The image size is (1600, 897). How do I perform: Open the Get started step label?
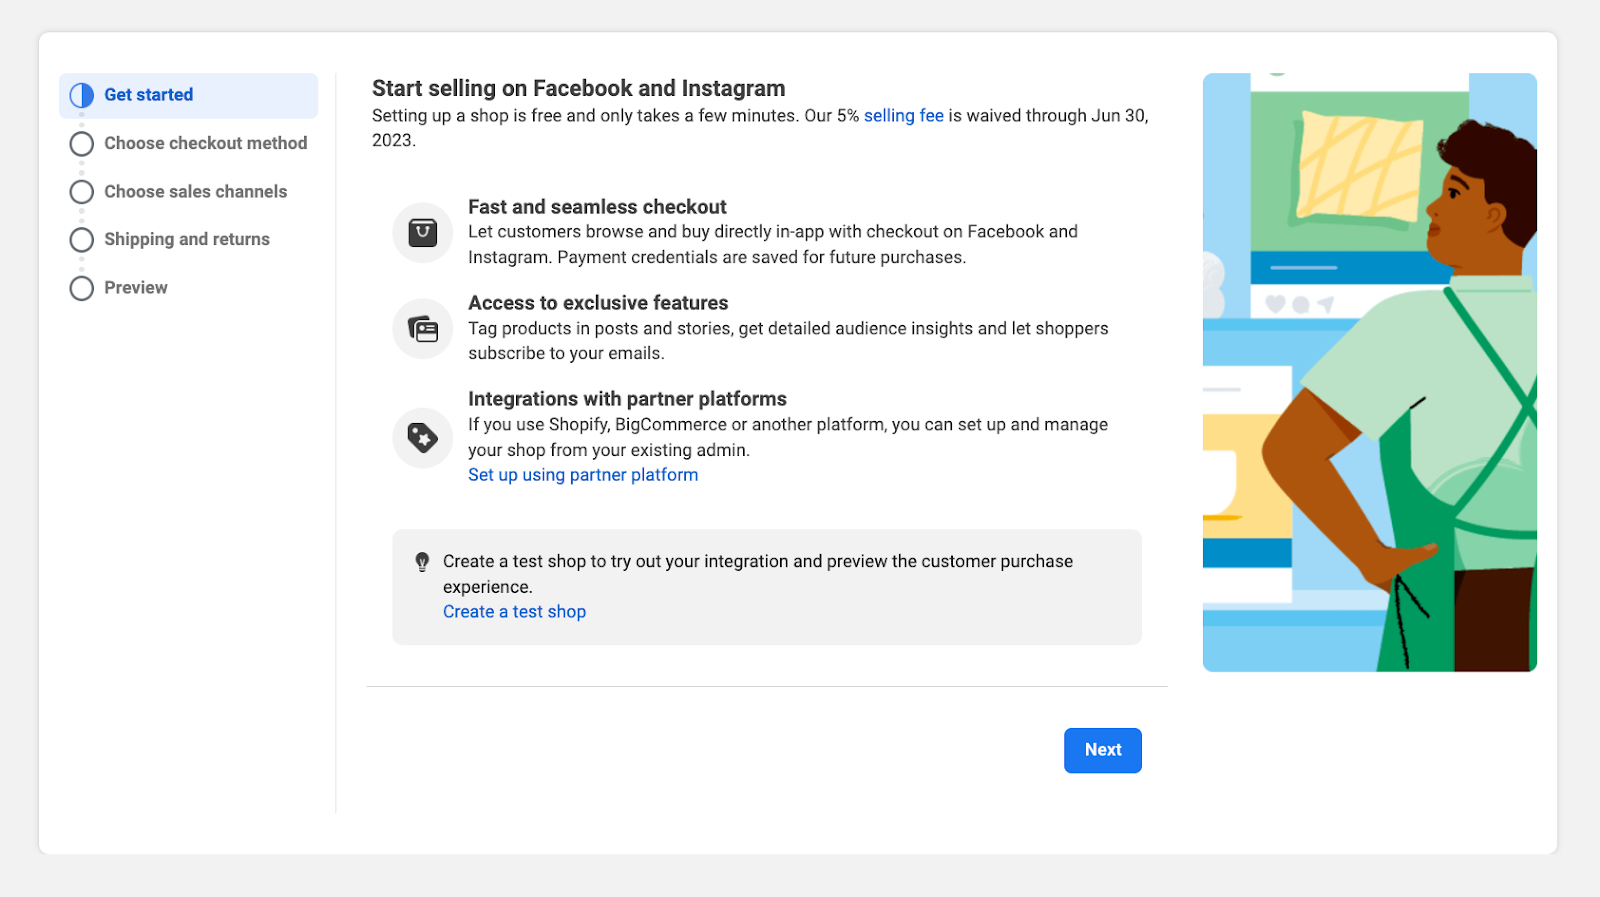148,95
